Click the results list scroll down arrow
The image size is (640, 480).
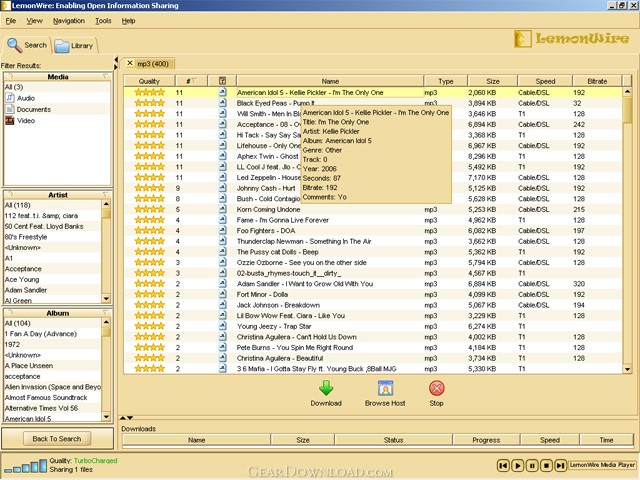pos(627,369)
